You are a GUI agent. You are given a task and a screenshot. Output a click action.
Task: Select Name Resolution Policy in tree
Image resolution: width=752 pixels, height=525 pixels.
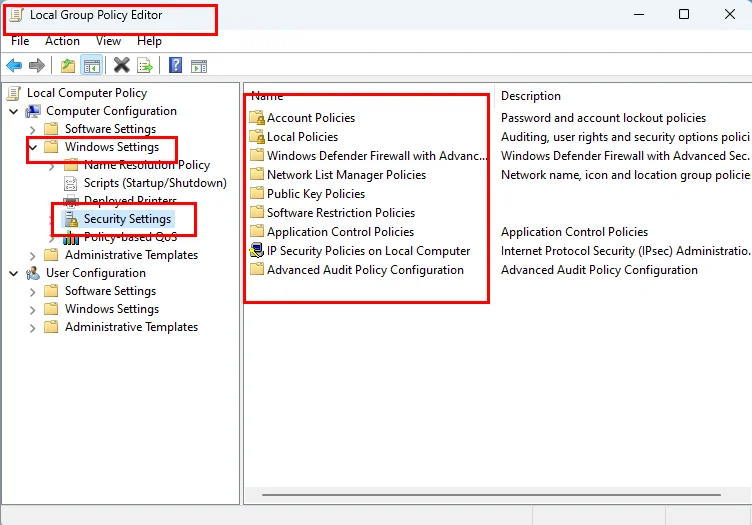(x=147, y=165)
